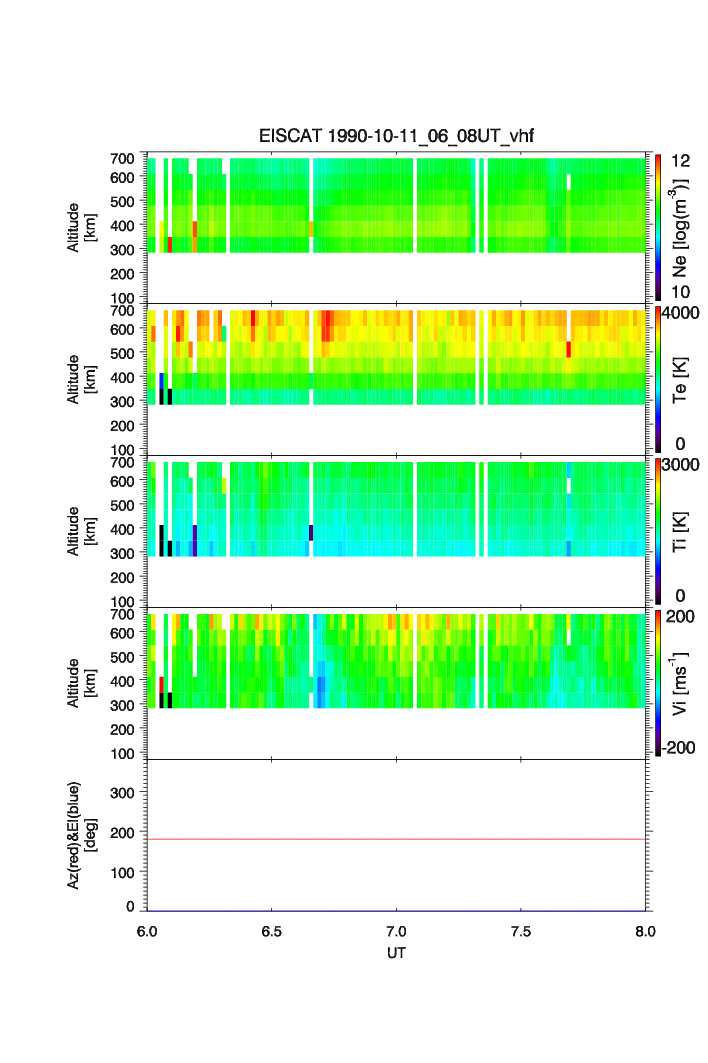Click the 600 altitude tick of the Vi panel
Screen dimensions: 708x1063
point(123,633)
